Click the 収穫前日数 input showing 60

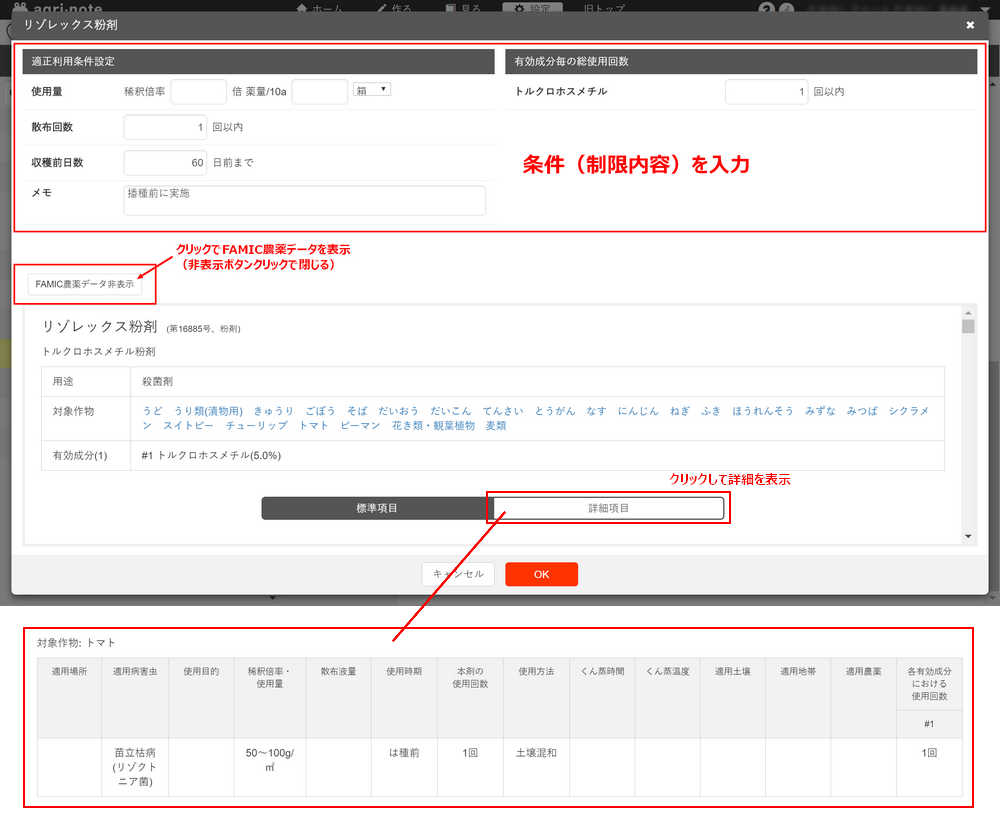tap(165, 163)
